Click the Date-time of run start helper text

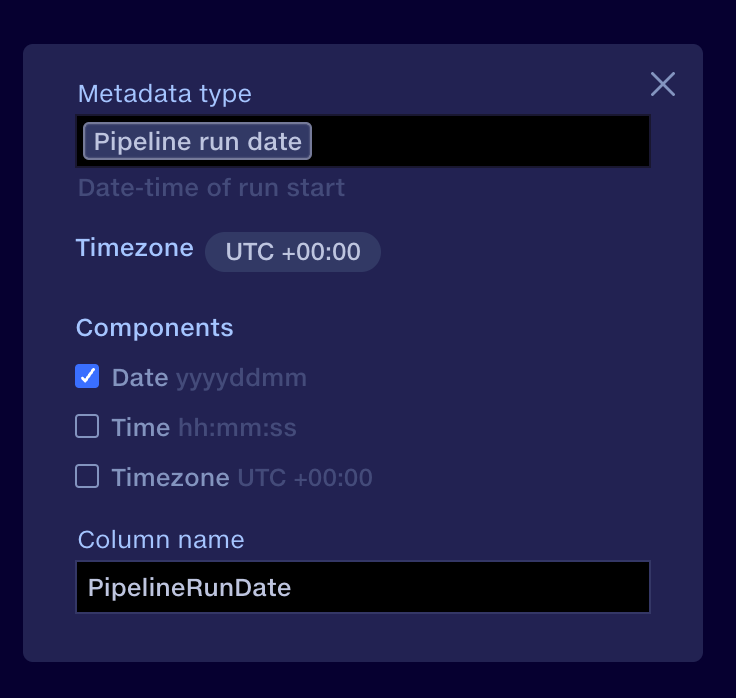tap(211, 188)
